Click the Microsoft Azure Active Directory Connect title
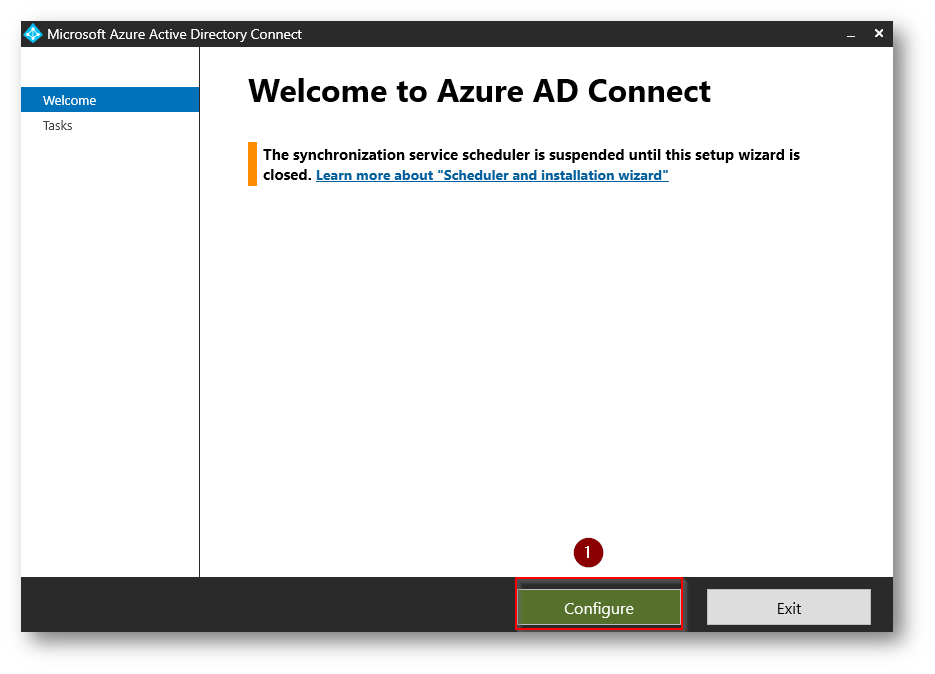The image size is (935, 674). [x=174, y=35]
